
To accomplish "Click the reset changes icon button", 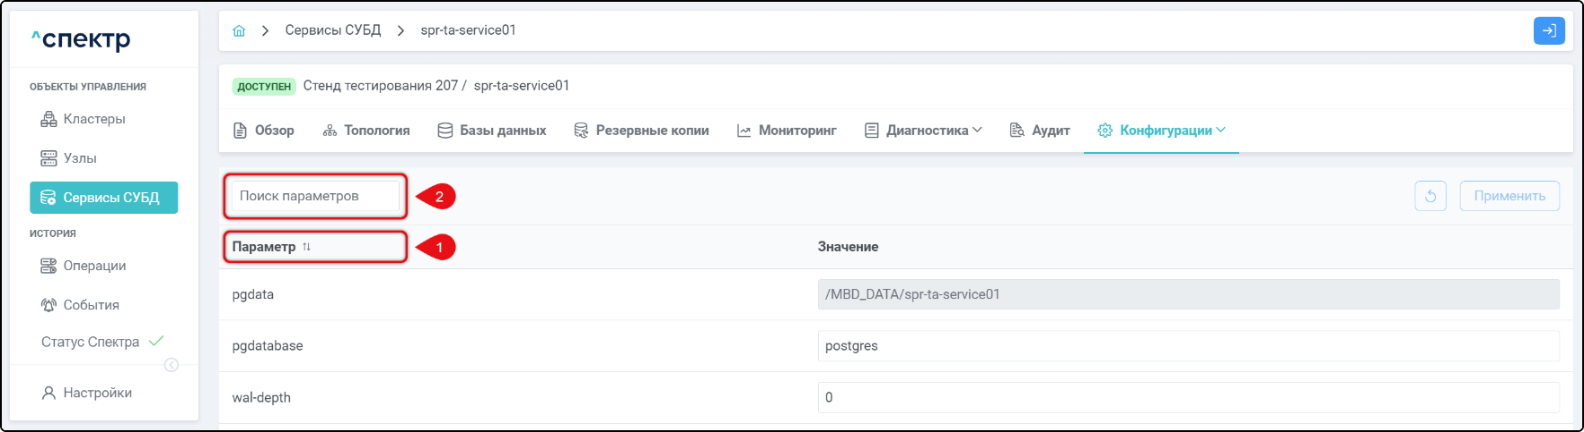I will [1430, 196].
